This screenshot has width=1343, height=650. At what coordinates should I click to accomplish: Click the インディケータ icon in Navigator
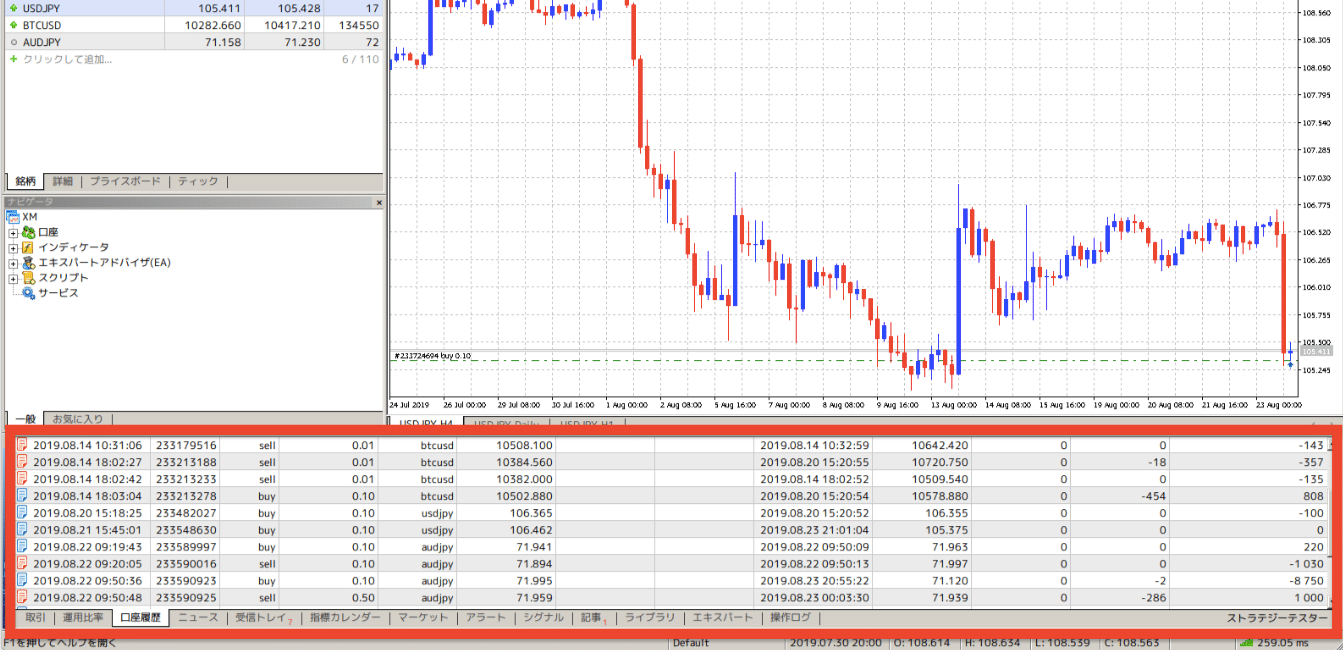pos(28,247)
